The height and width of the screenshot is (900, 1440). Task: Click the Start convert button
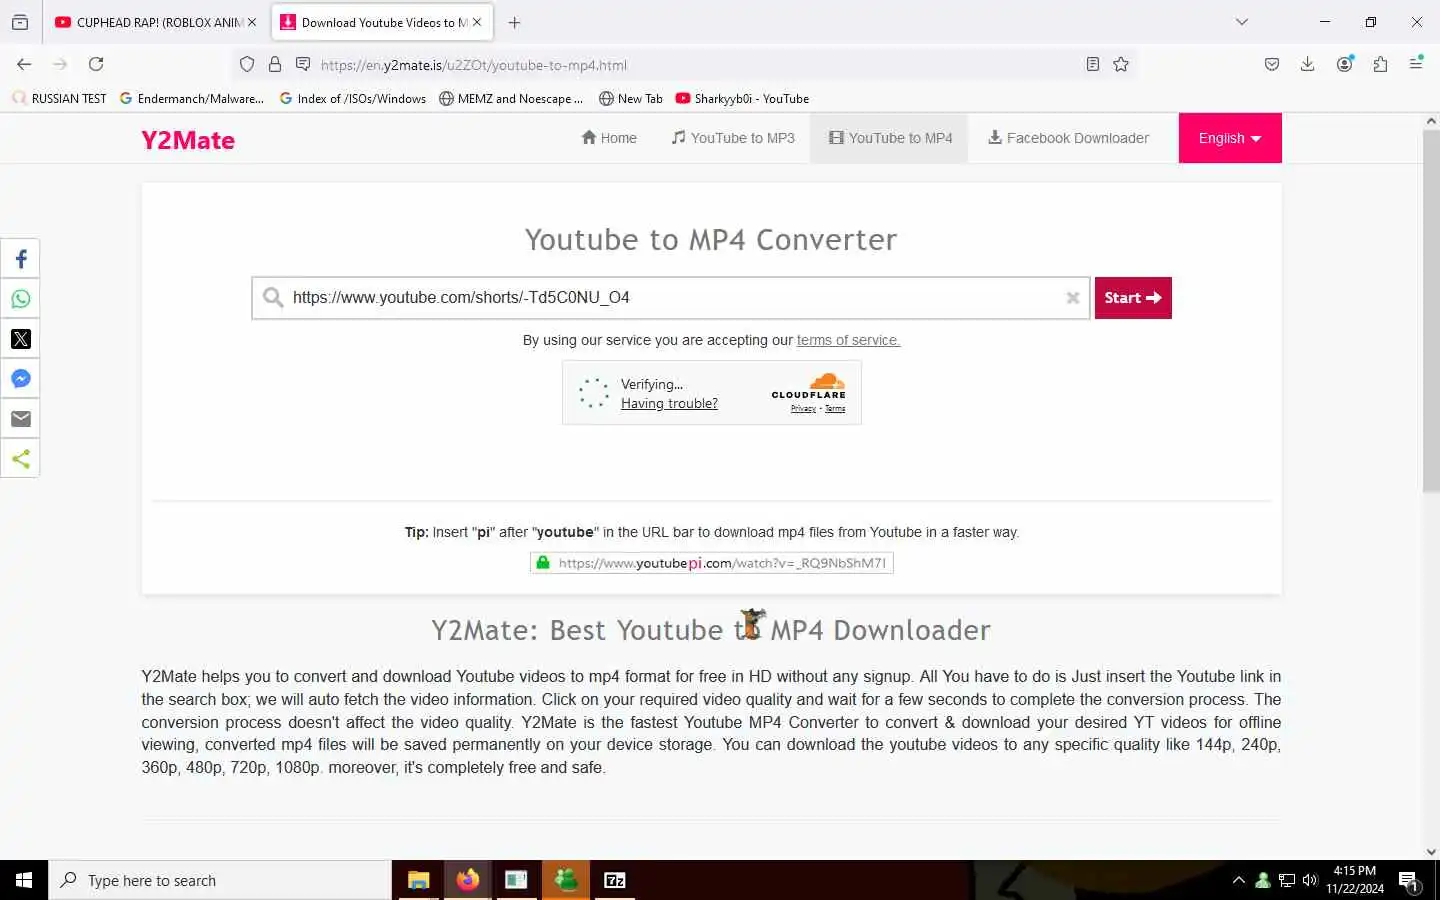1133,298
